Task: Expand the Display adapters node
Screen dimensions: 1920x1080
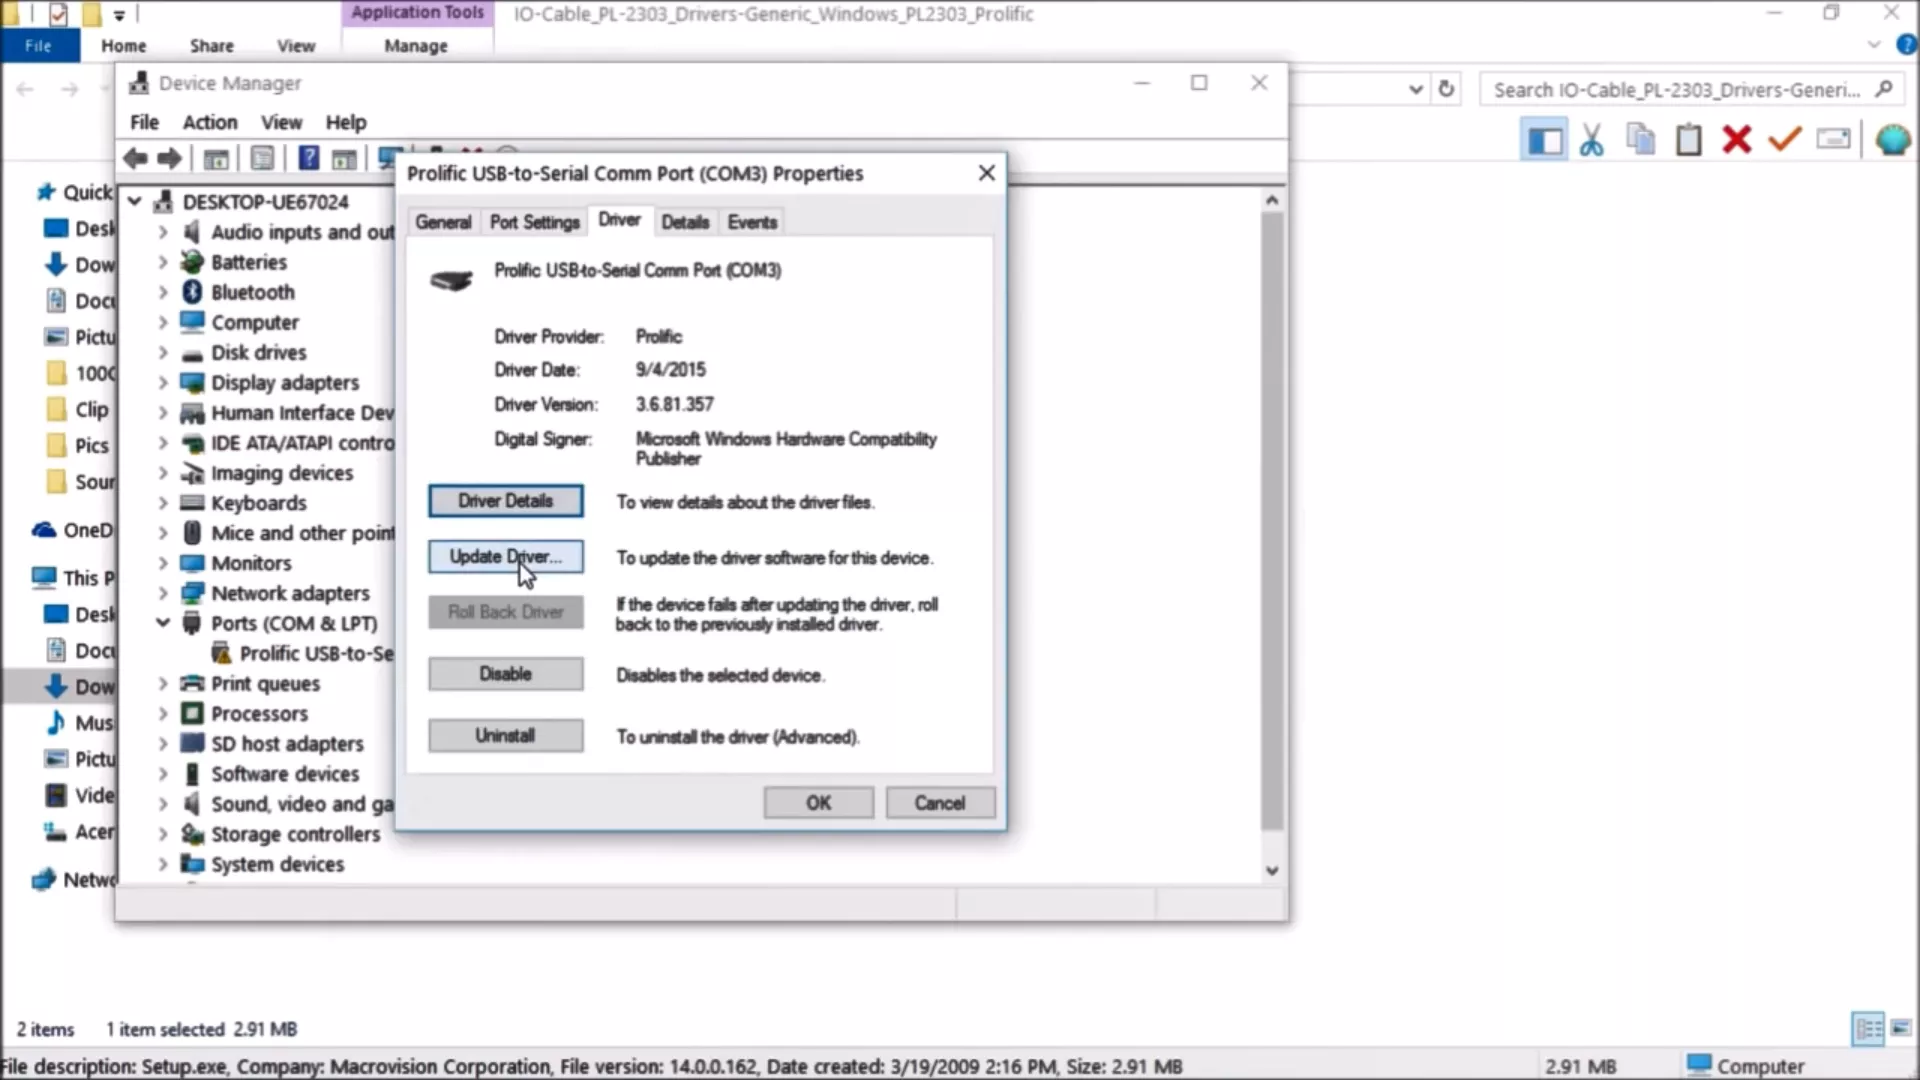Action: 163,382
